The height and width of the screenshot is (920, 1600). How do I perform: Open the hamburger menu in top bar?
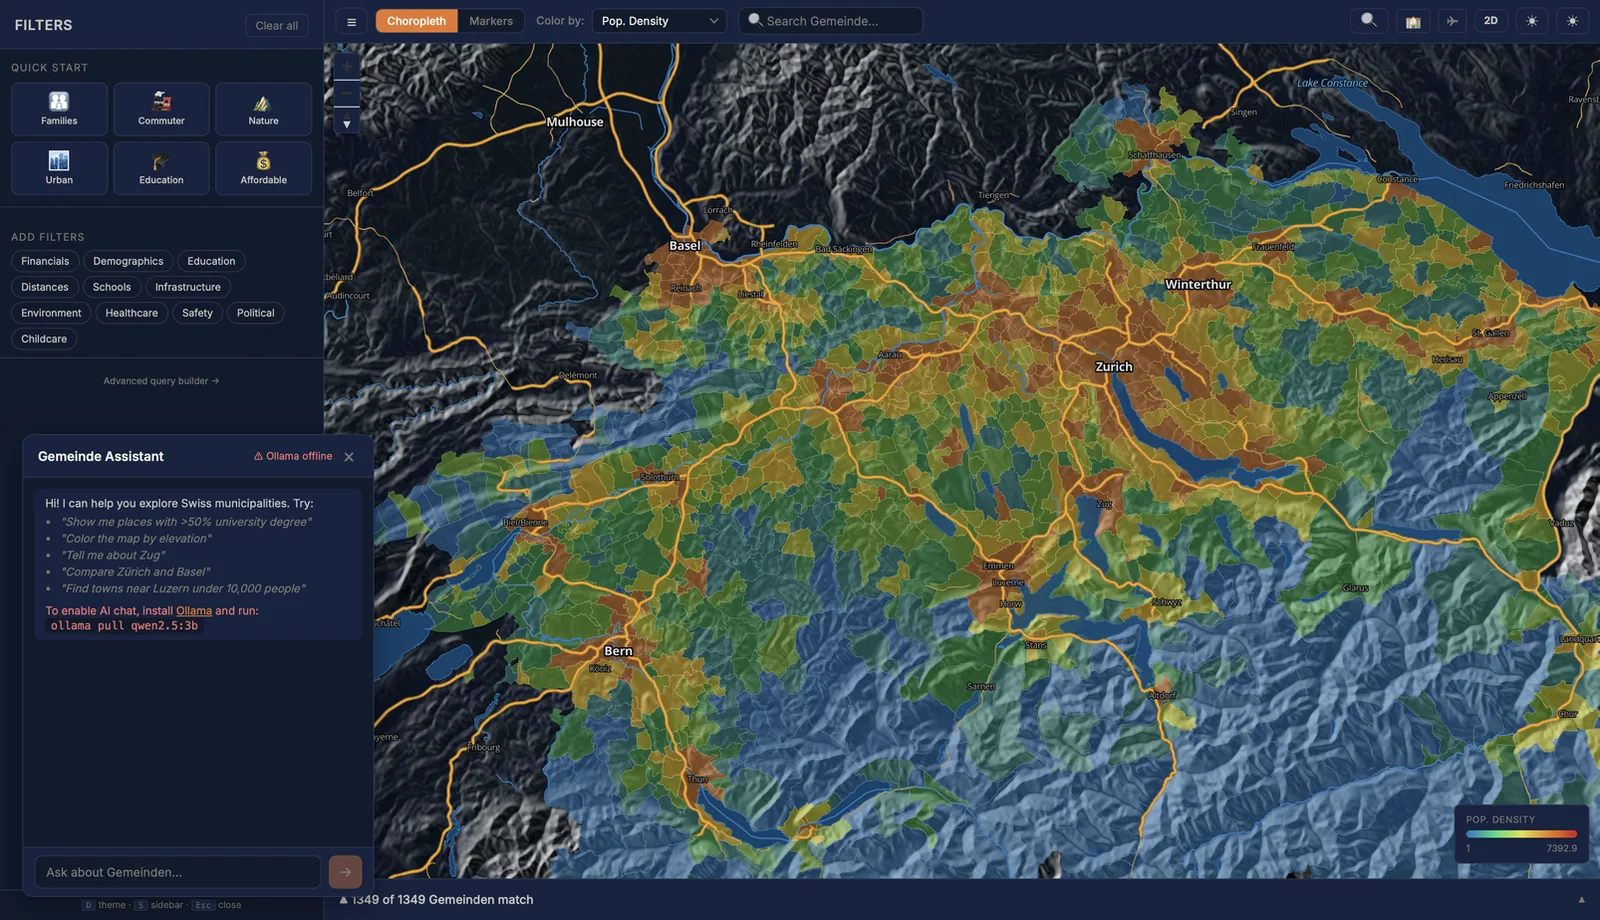click(x=351, y=21)
